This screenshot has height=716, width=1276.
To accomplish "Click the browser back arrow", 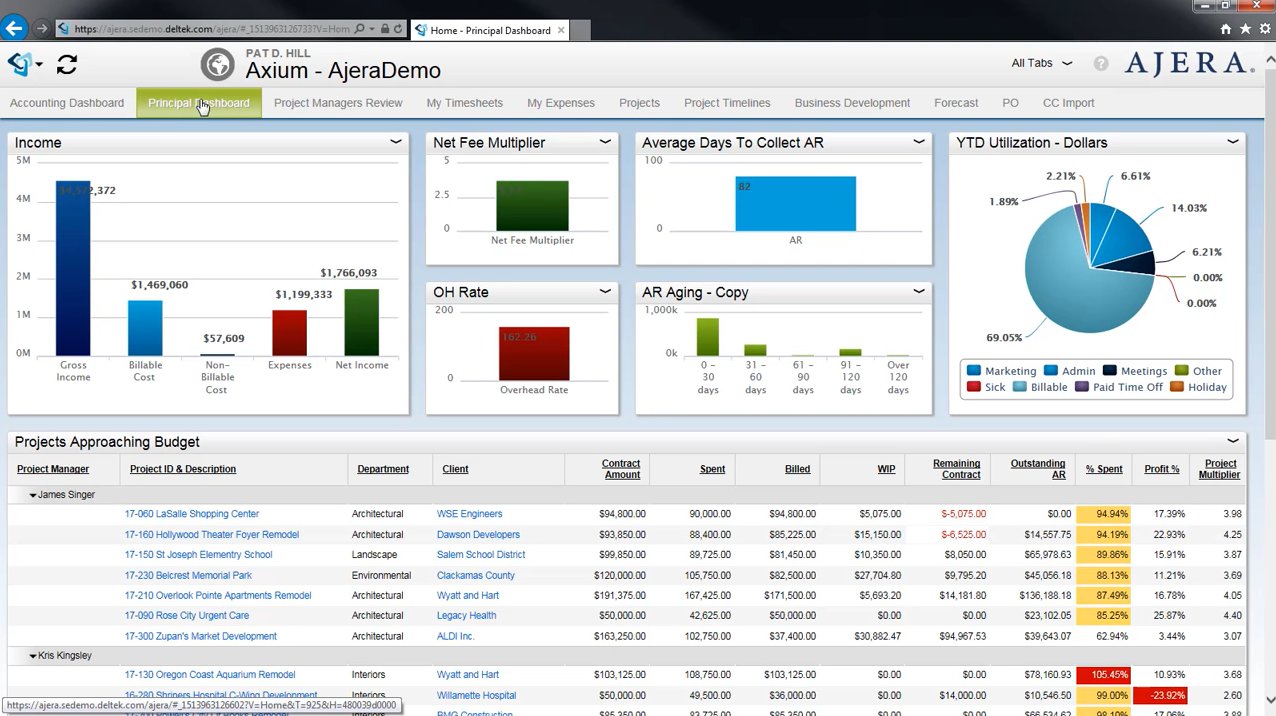I will (14, 28).
